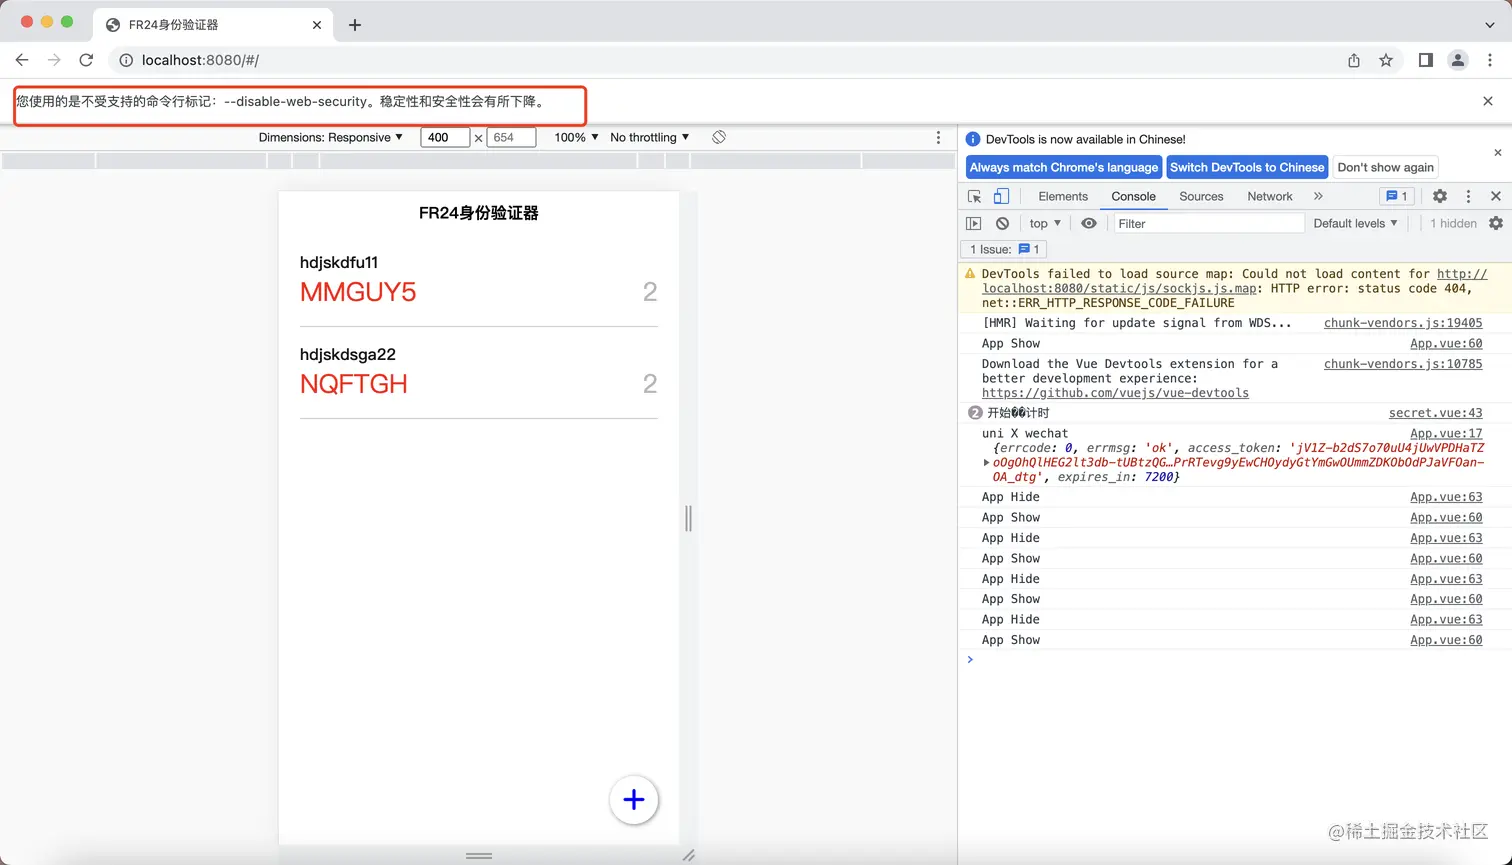
Task: Click Don't show again
Action: pos(1385,167)
